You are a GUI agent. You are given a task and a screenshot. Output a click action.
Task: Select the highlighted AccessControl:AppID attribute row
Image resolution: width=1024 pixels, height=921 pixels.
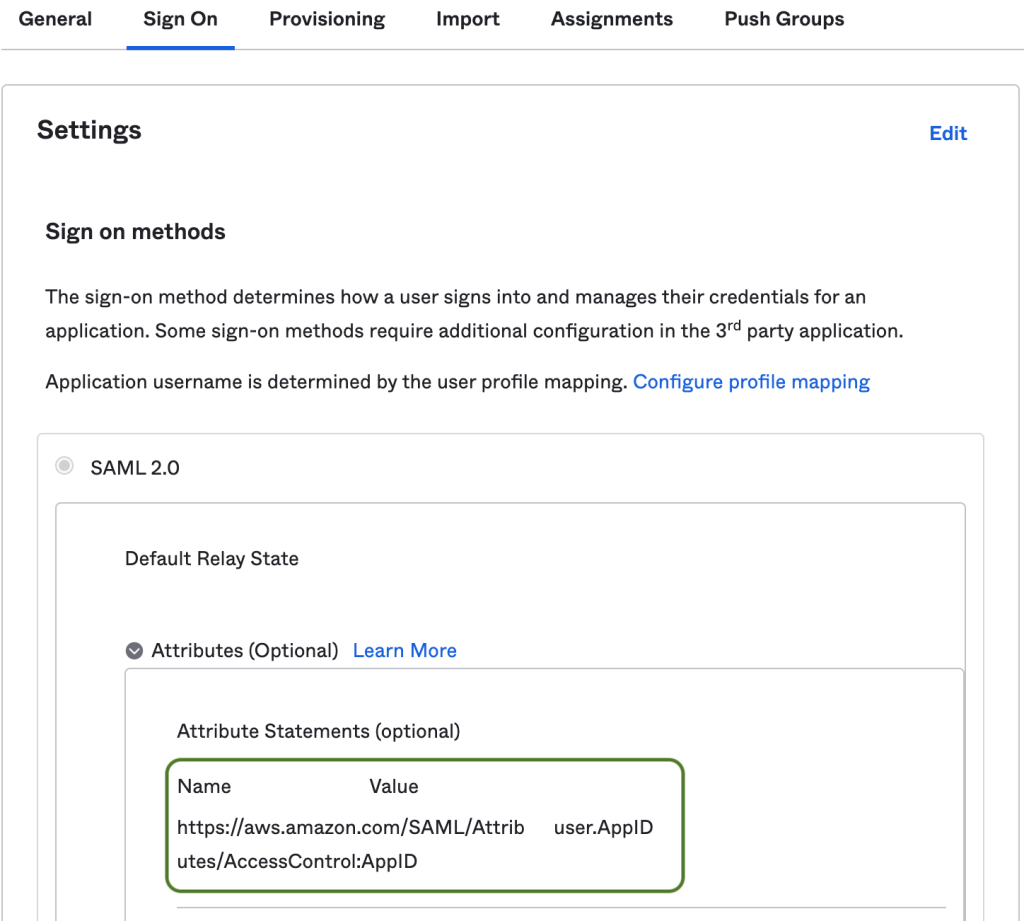pos(425,825)
